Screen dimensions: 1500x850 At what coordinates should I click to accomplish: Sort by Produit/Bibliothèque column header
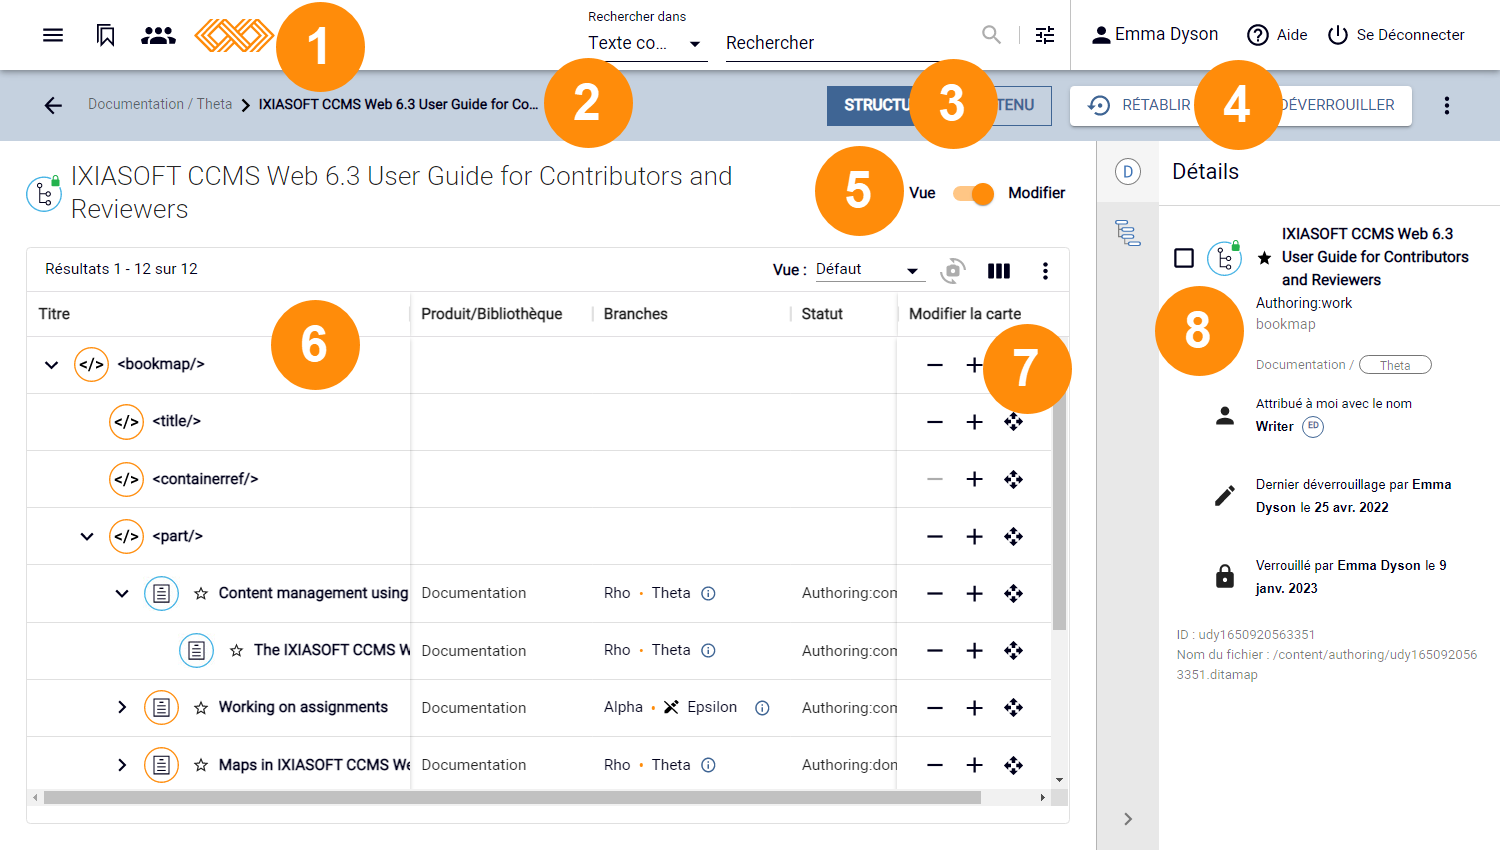(x=491, y=314)
